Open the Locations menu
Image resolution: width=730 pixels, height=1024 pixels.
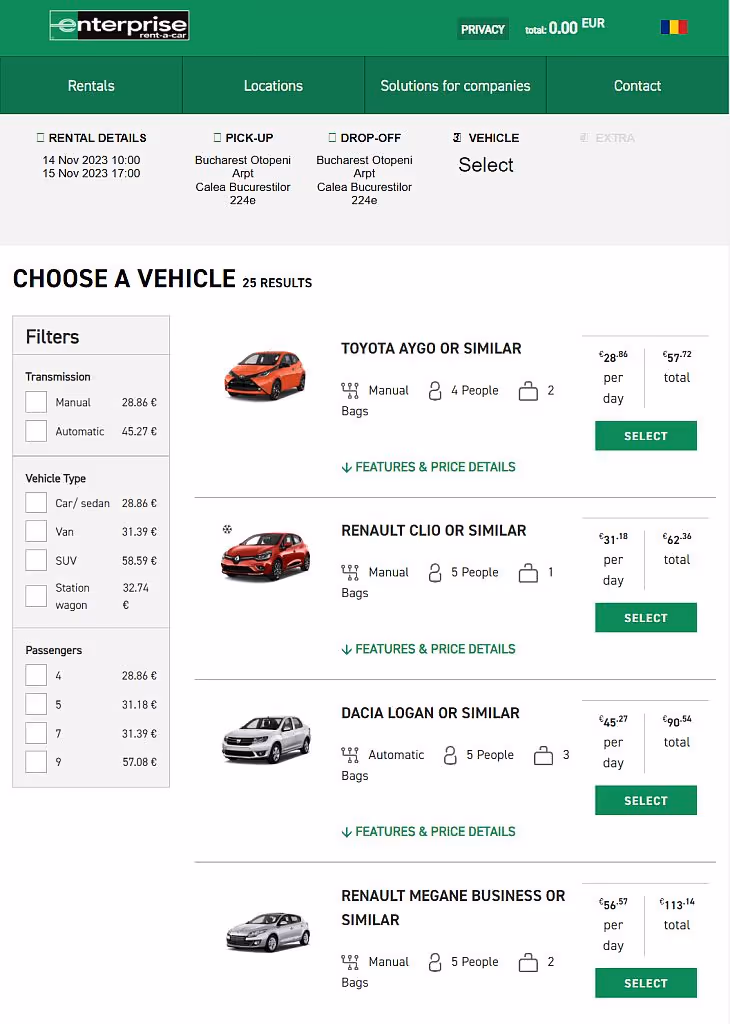(x=273, y=86)
